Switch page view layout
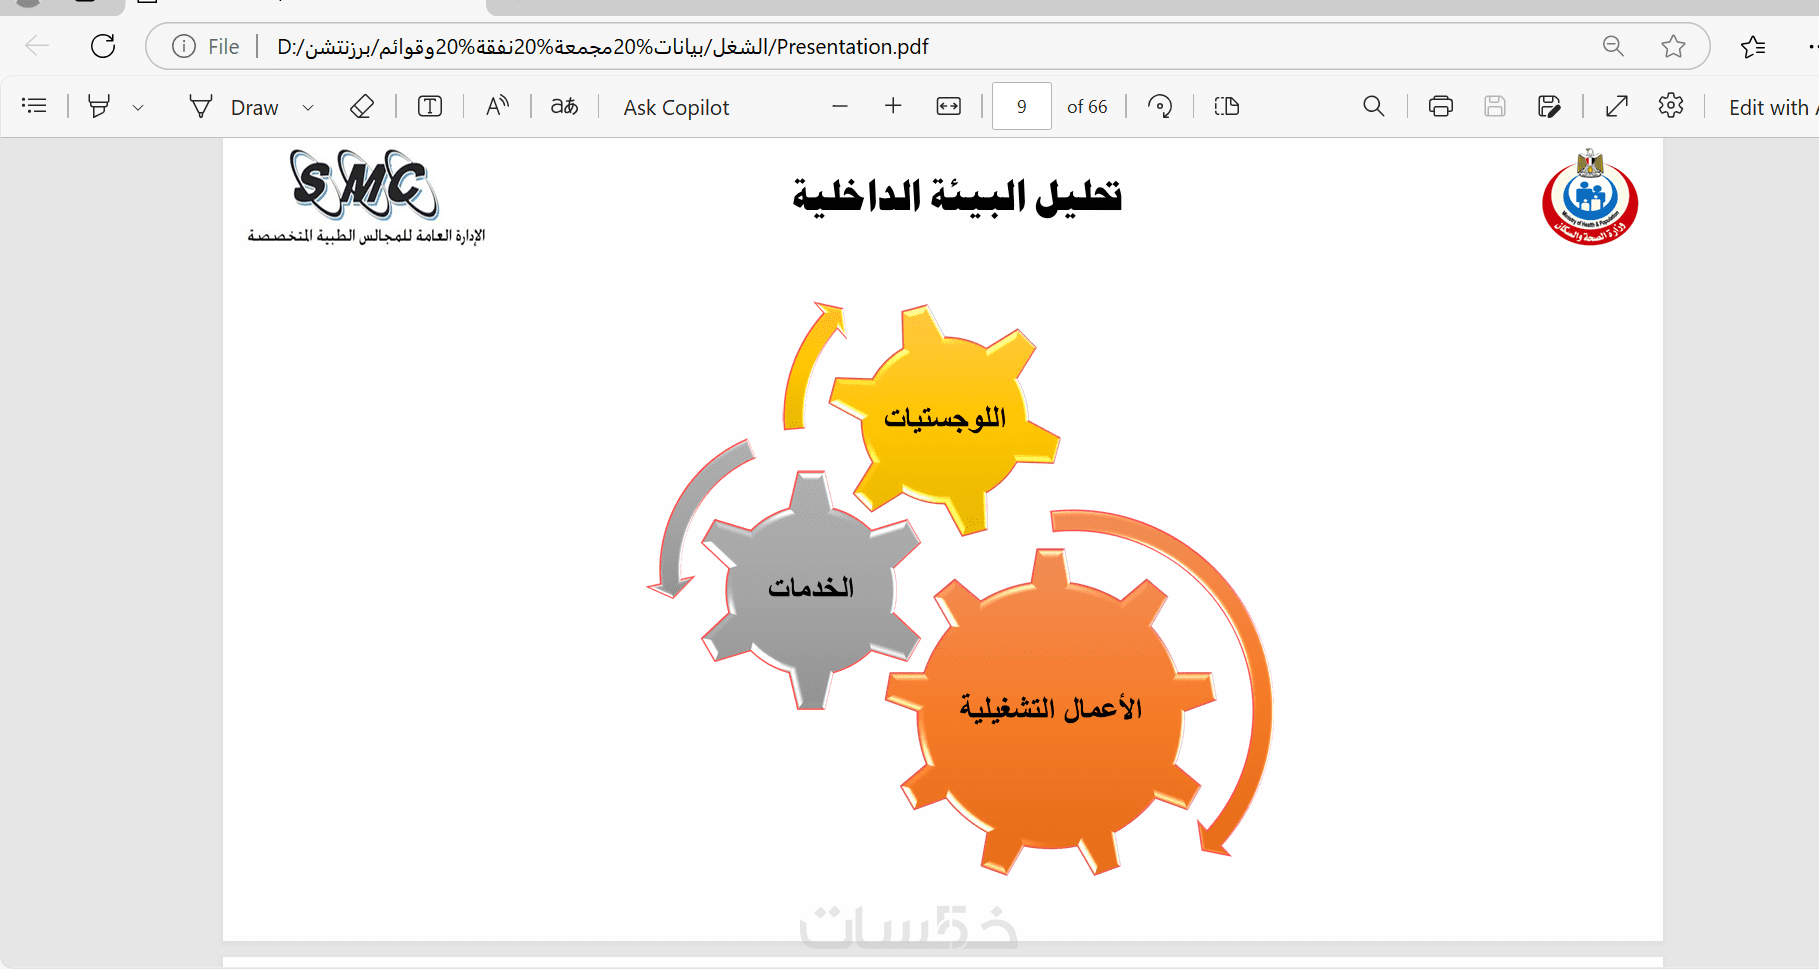Image resolution: width=1819 pixels, height=969 pixels. pos(1227,106)
